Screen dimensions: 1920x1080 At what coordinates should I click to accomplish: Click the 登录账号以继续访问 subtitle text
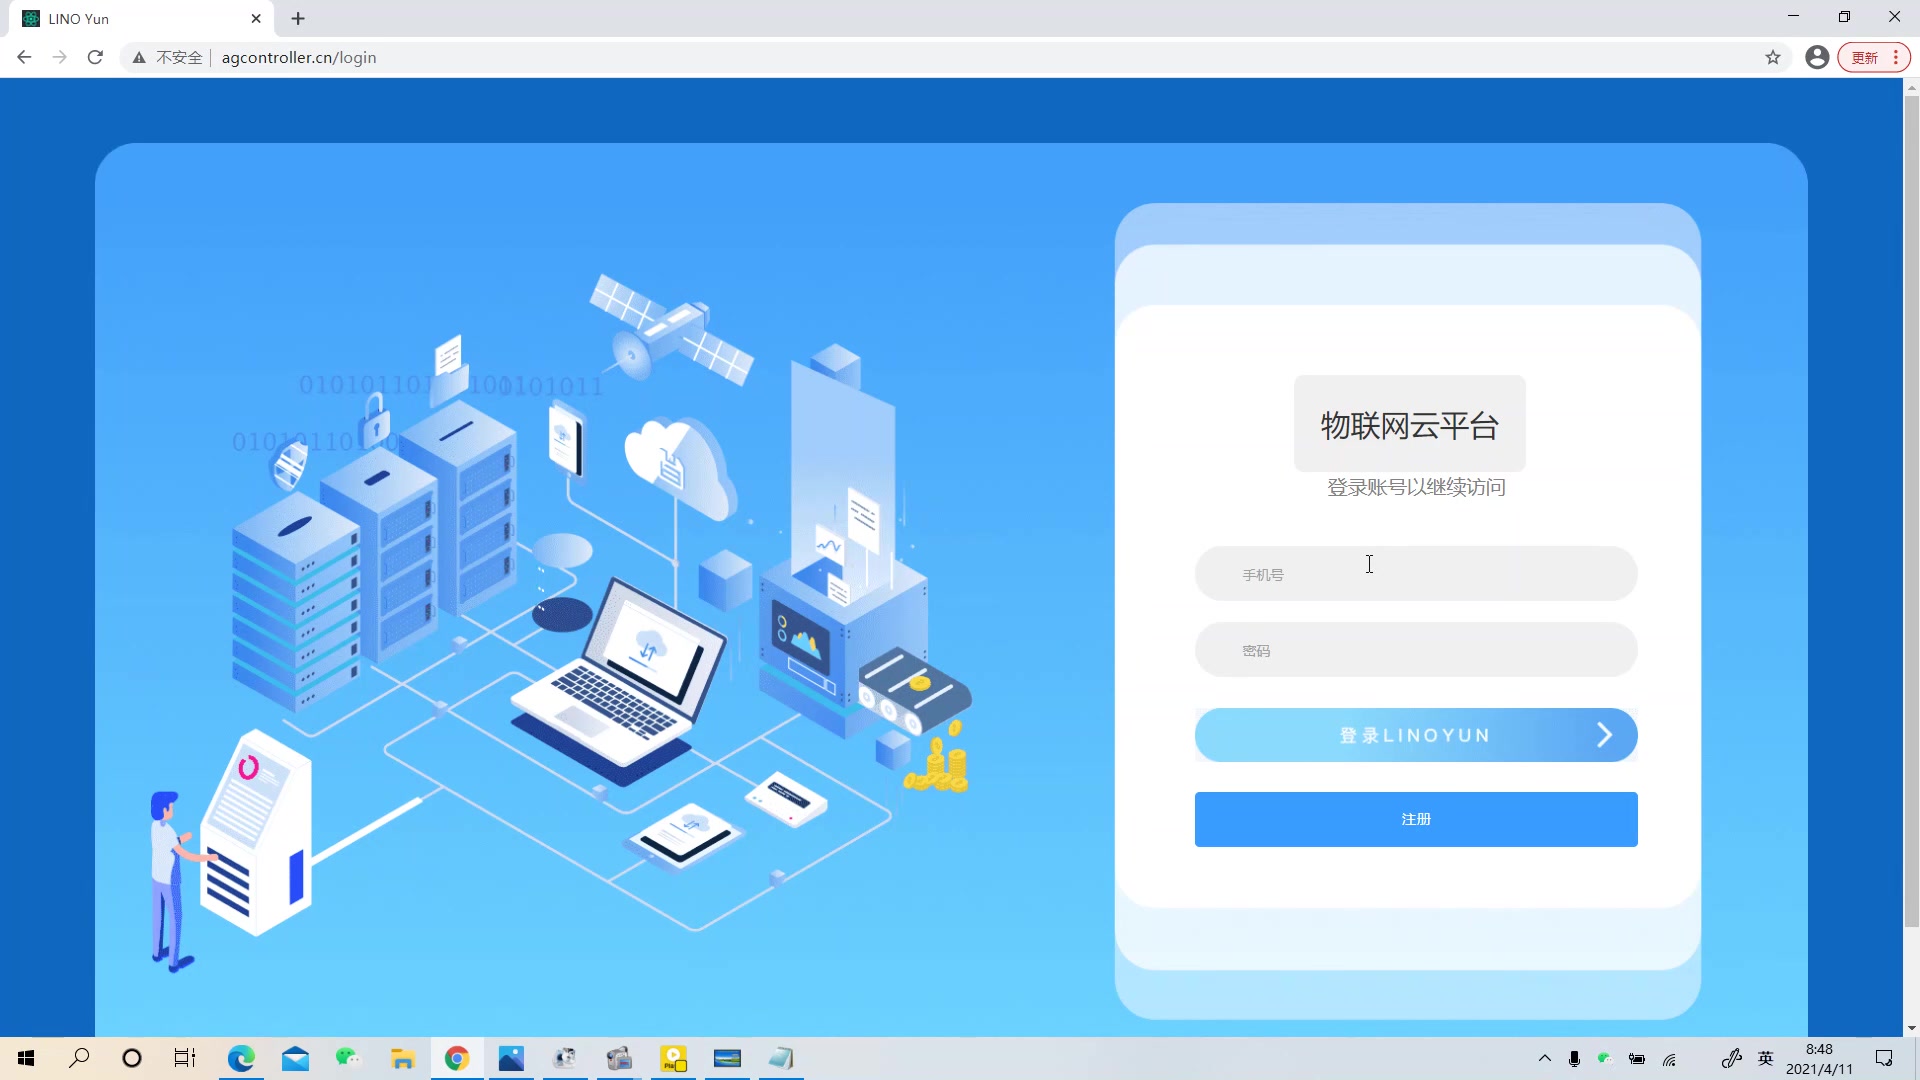[1416, 487]
